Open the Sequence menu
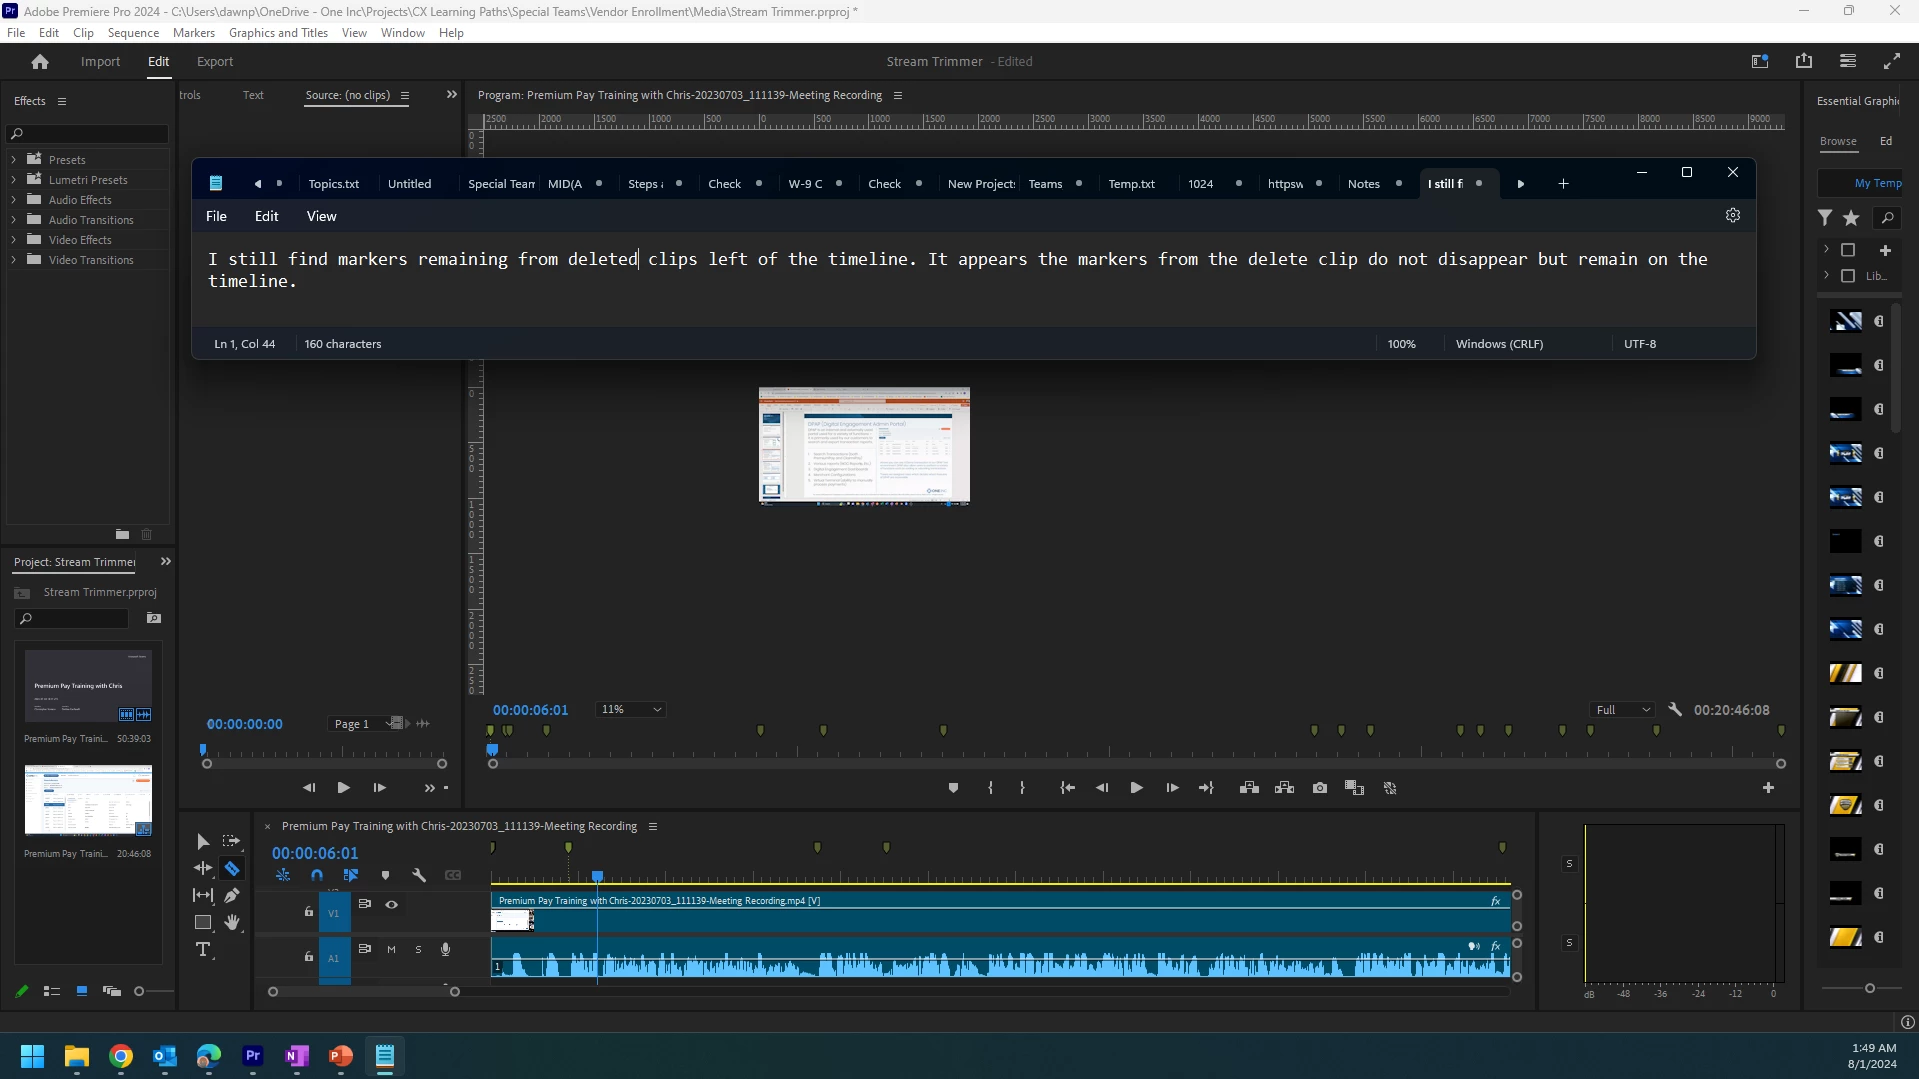The height and width of the screenshot is (1079, 1919). (133, 33)
